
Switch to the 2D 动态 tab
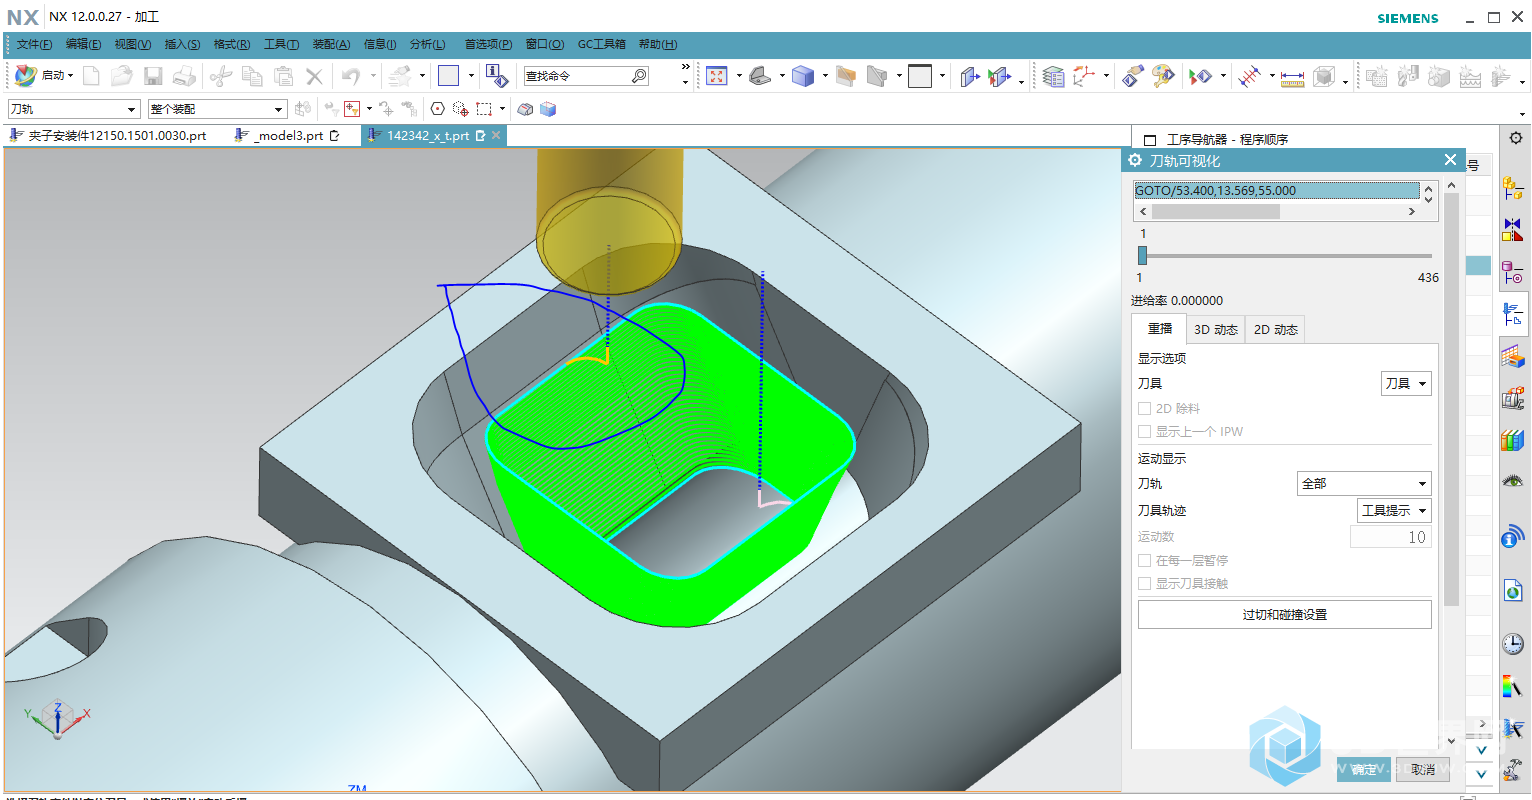point(1275,329)
